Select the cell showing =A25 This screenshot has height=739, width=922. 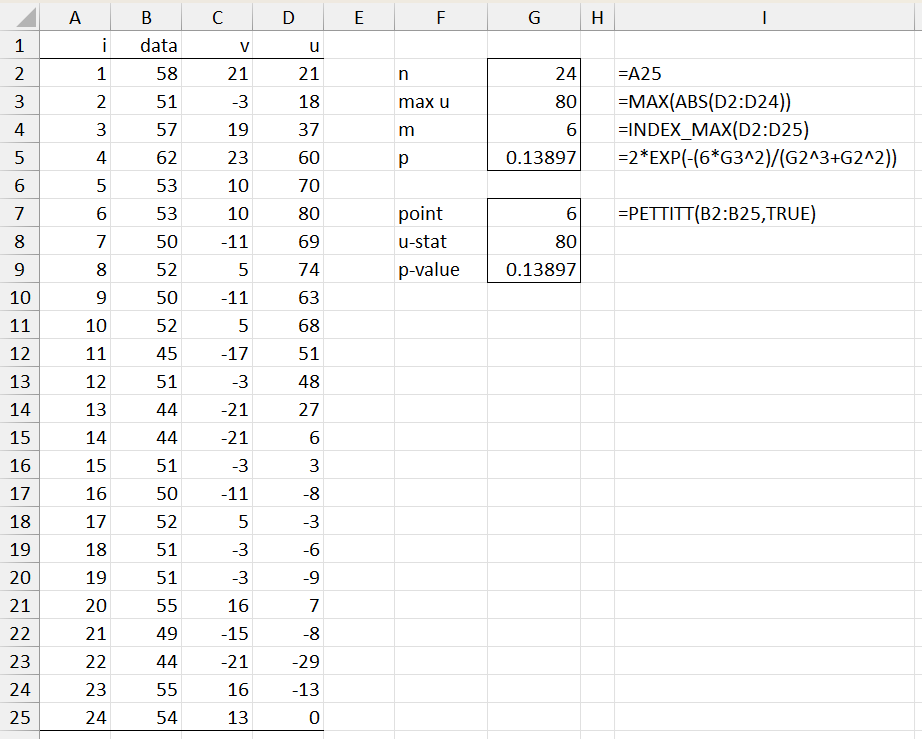[x=642, y=74]
